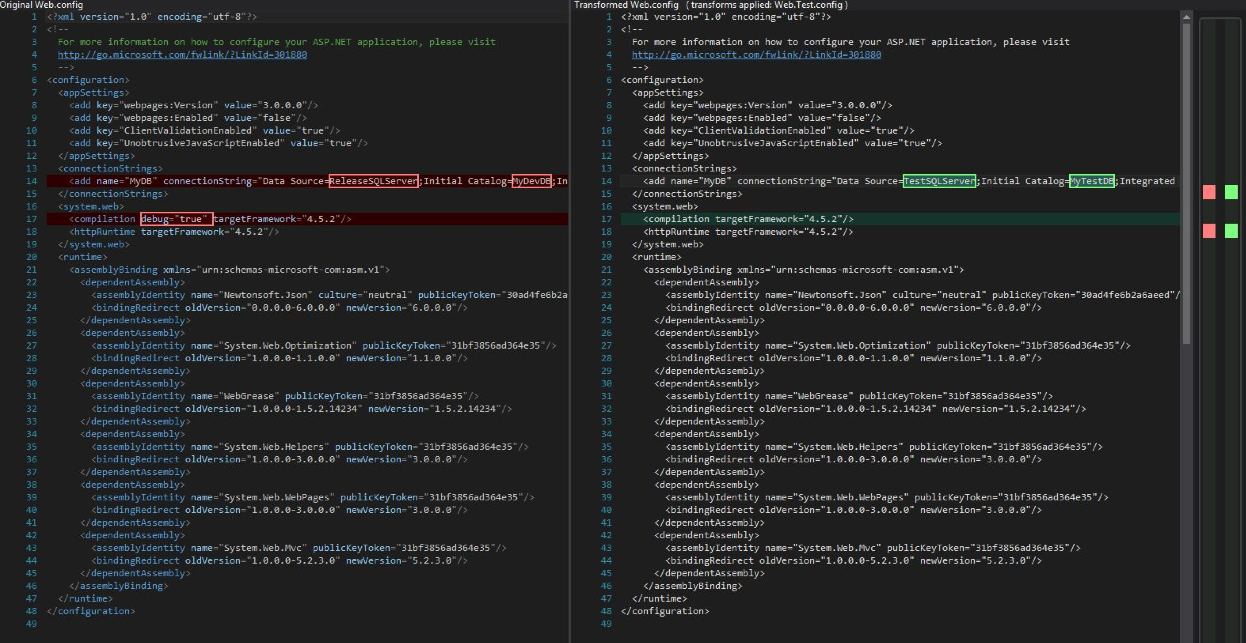Screen dimensions: 1246x643
Task: Click the highlighted TestSQLServer text in the transformed pane
Action: 939,181
